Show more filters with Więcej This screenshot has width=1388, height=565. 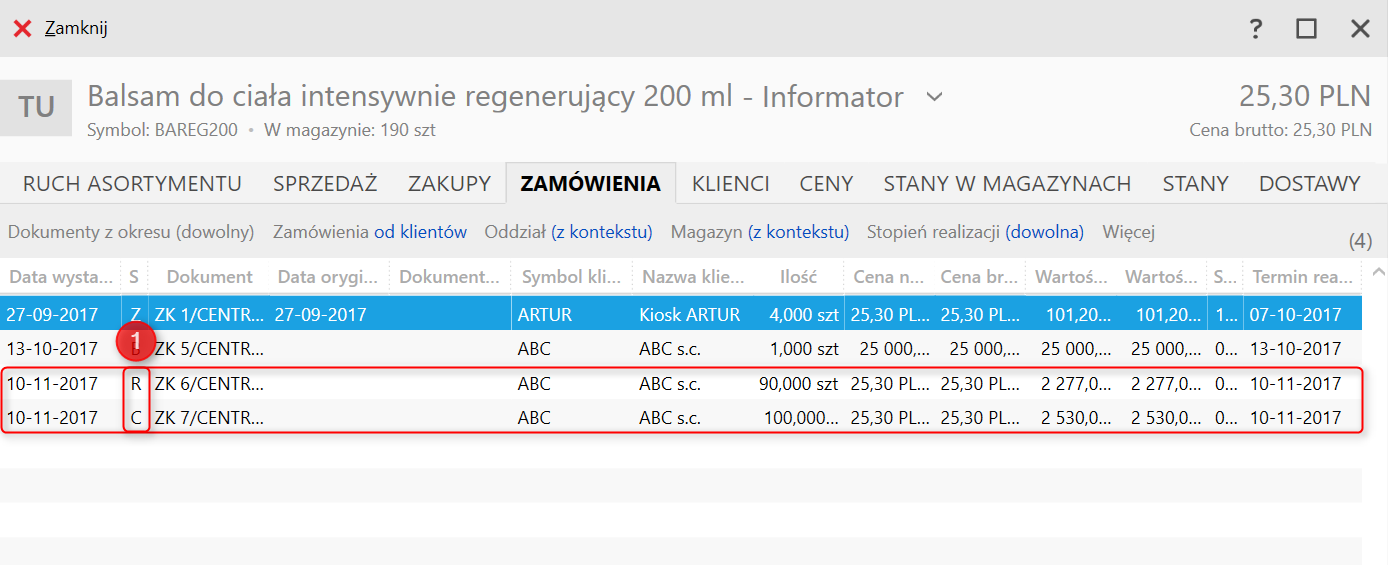[1129, 232]
